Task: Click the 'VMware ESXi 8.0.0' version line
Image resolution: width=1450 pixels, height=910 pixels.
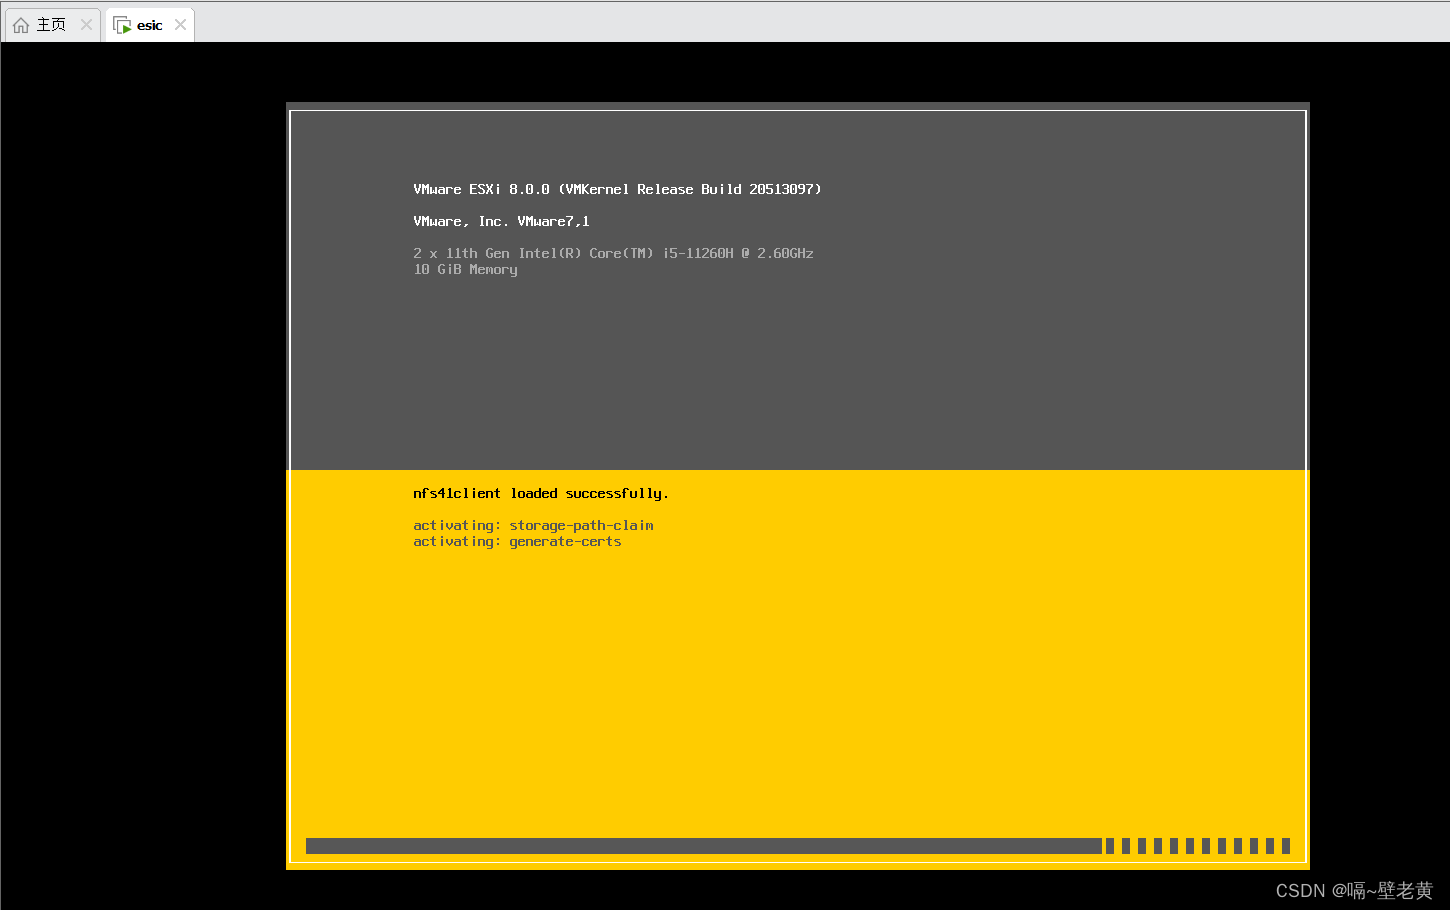Action: (x=617, y=189)
